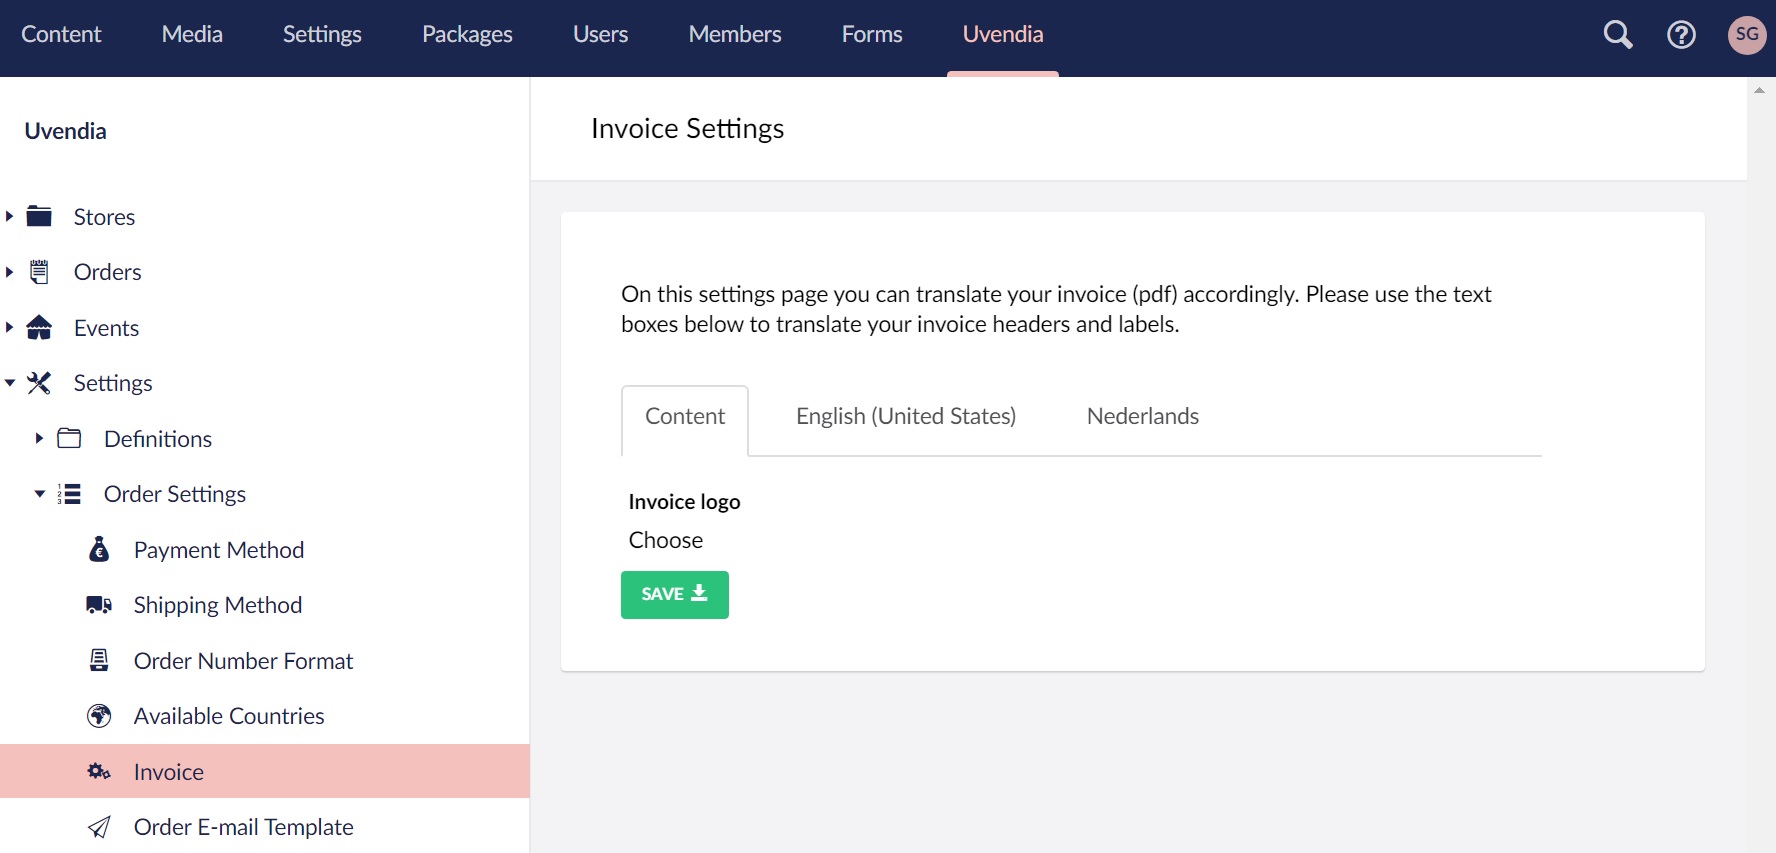This screenshot has width=1776, height=853.
Task: Open the SG user avatar
Action: click(1747, 35)
